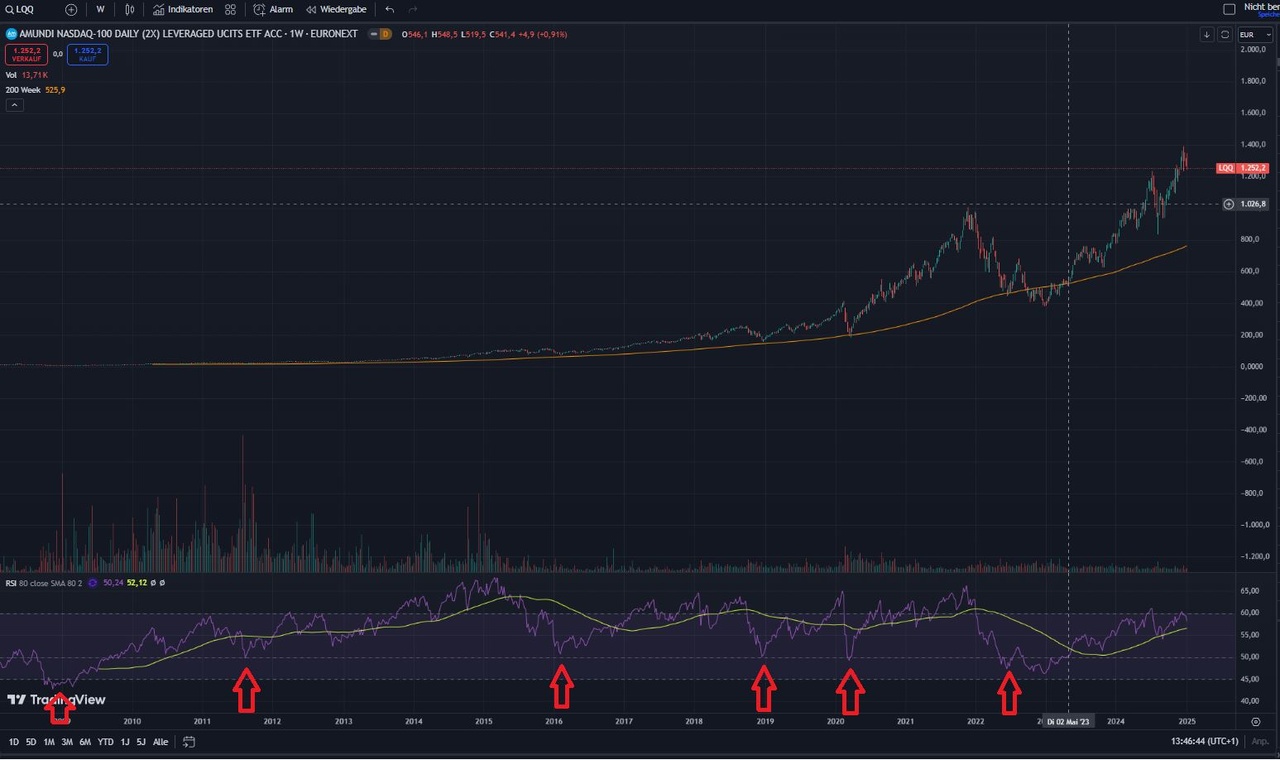Open the W interval selector
Viewport: 1280px width, 760px height.
click(x=100, y=9)
